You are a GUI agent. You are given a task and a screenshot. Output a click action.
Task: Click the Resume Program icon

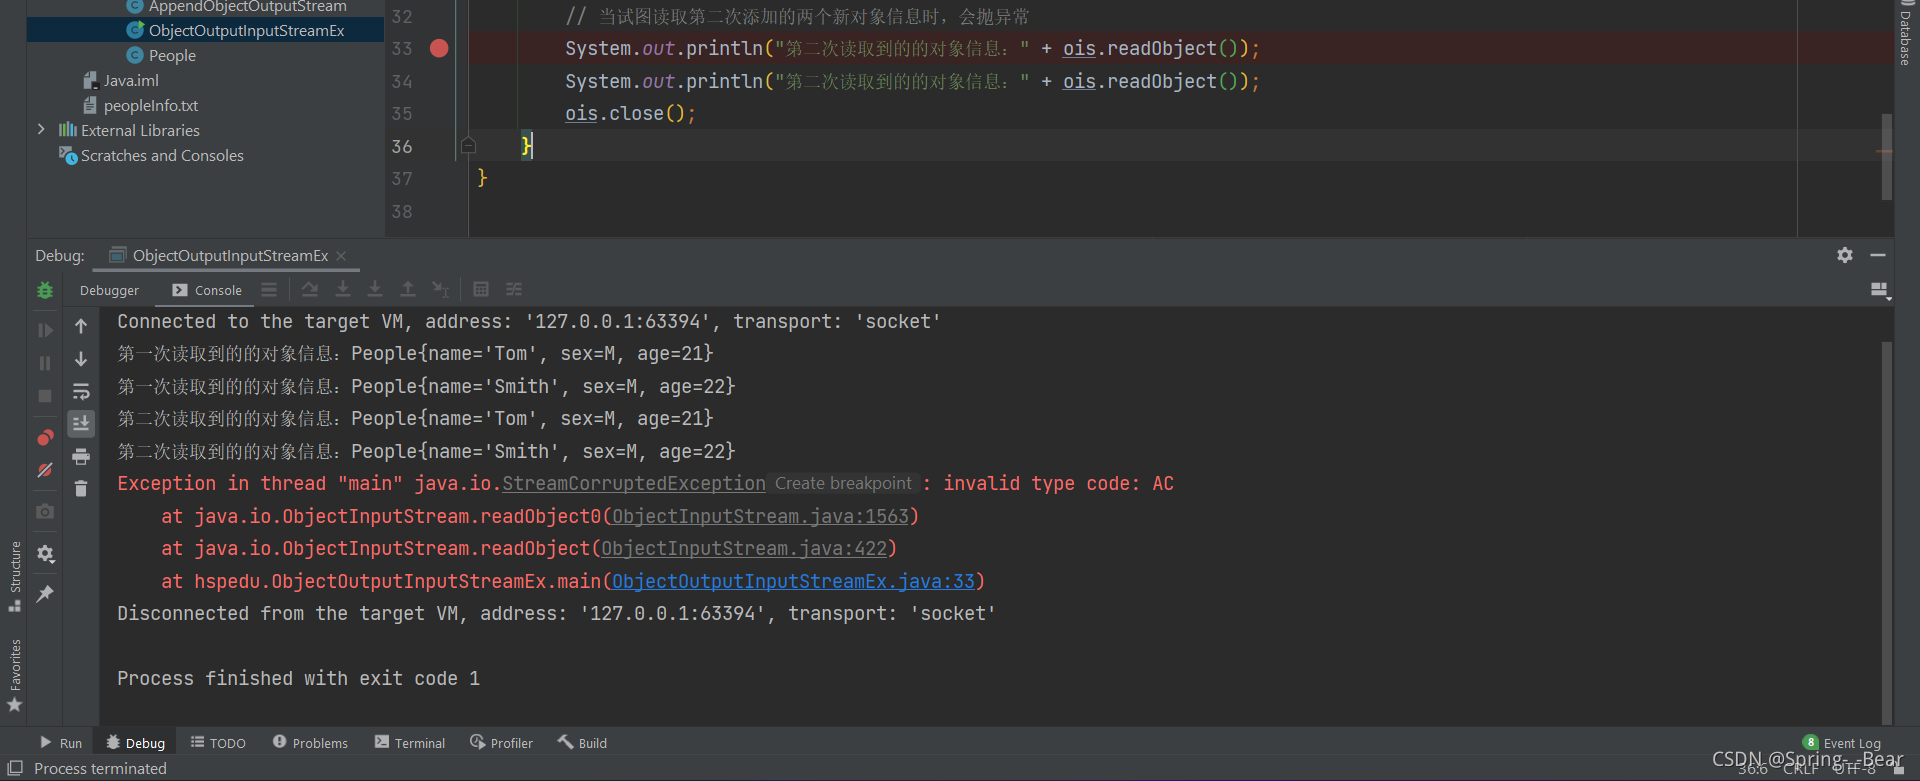tap(45, 330)
